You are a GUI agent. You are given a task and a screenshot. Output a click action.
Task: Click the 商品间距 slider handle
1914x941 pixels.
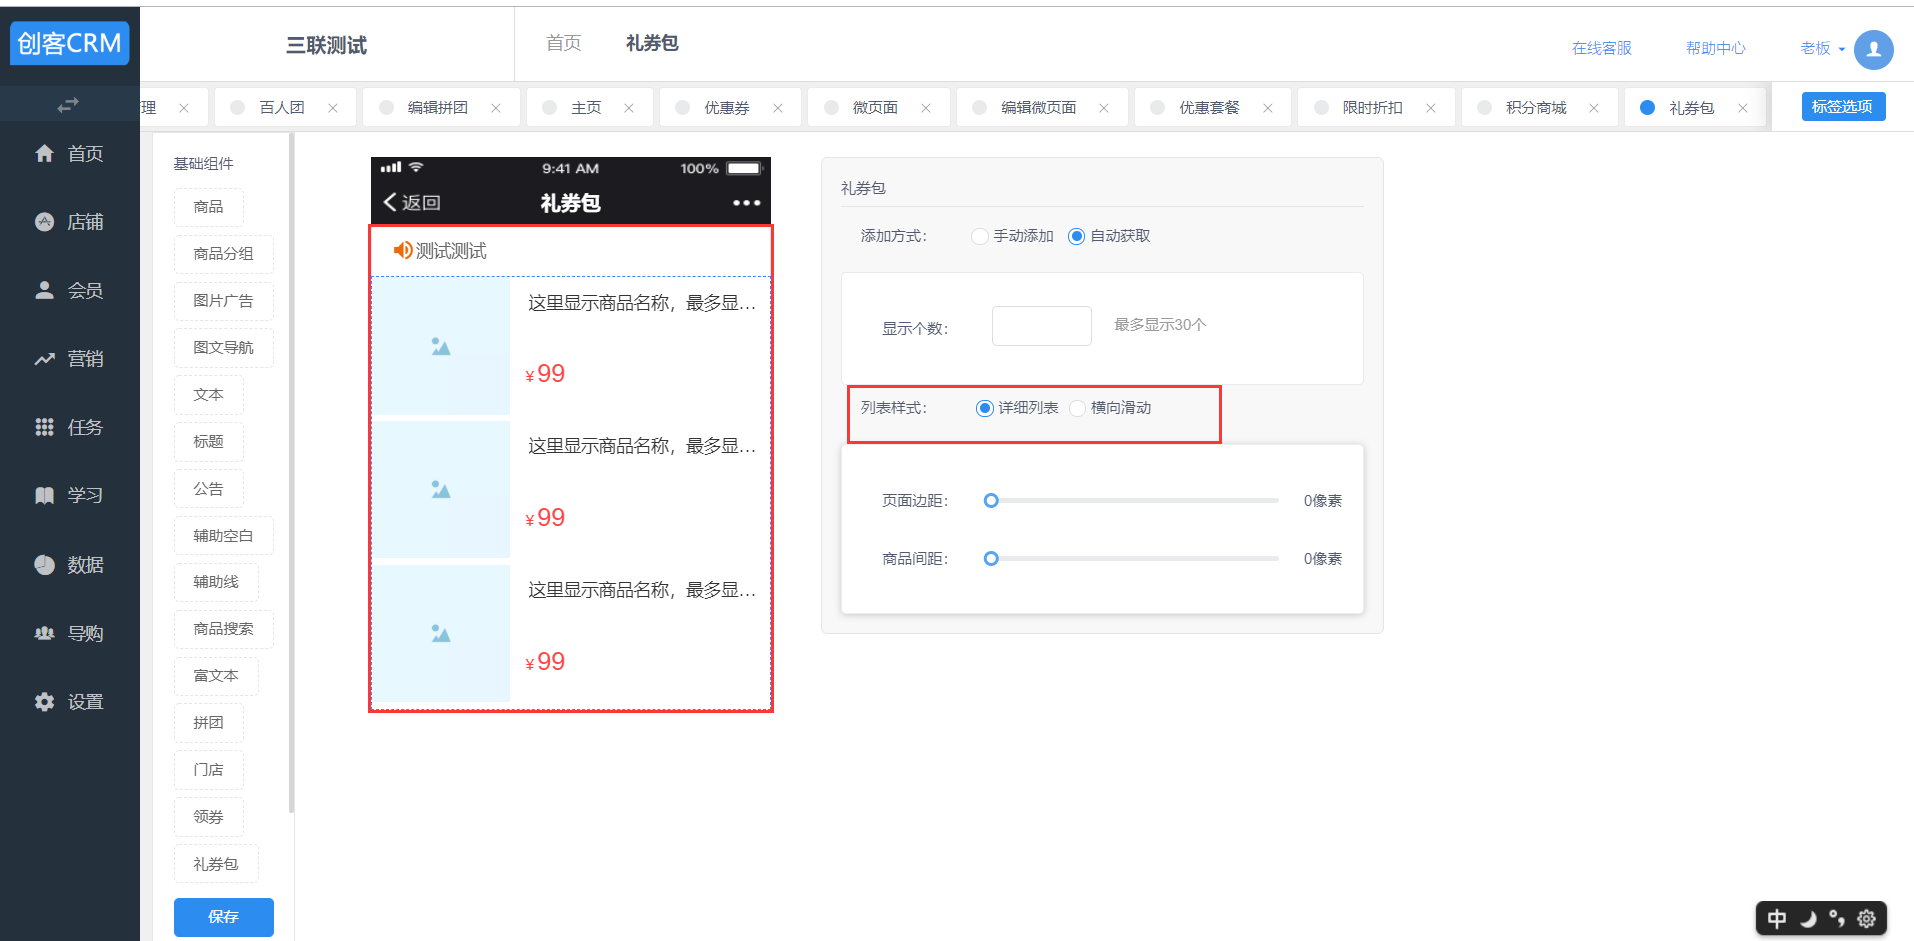pyautogui.click(x=991, y=558)
